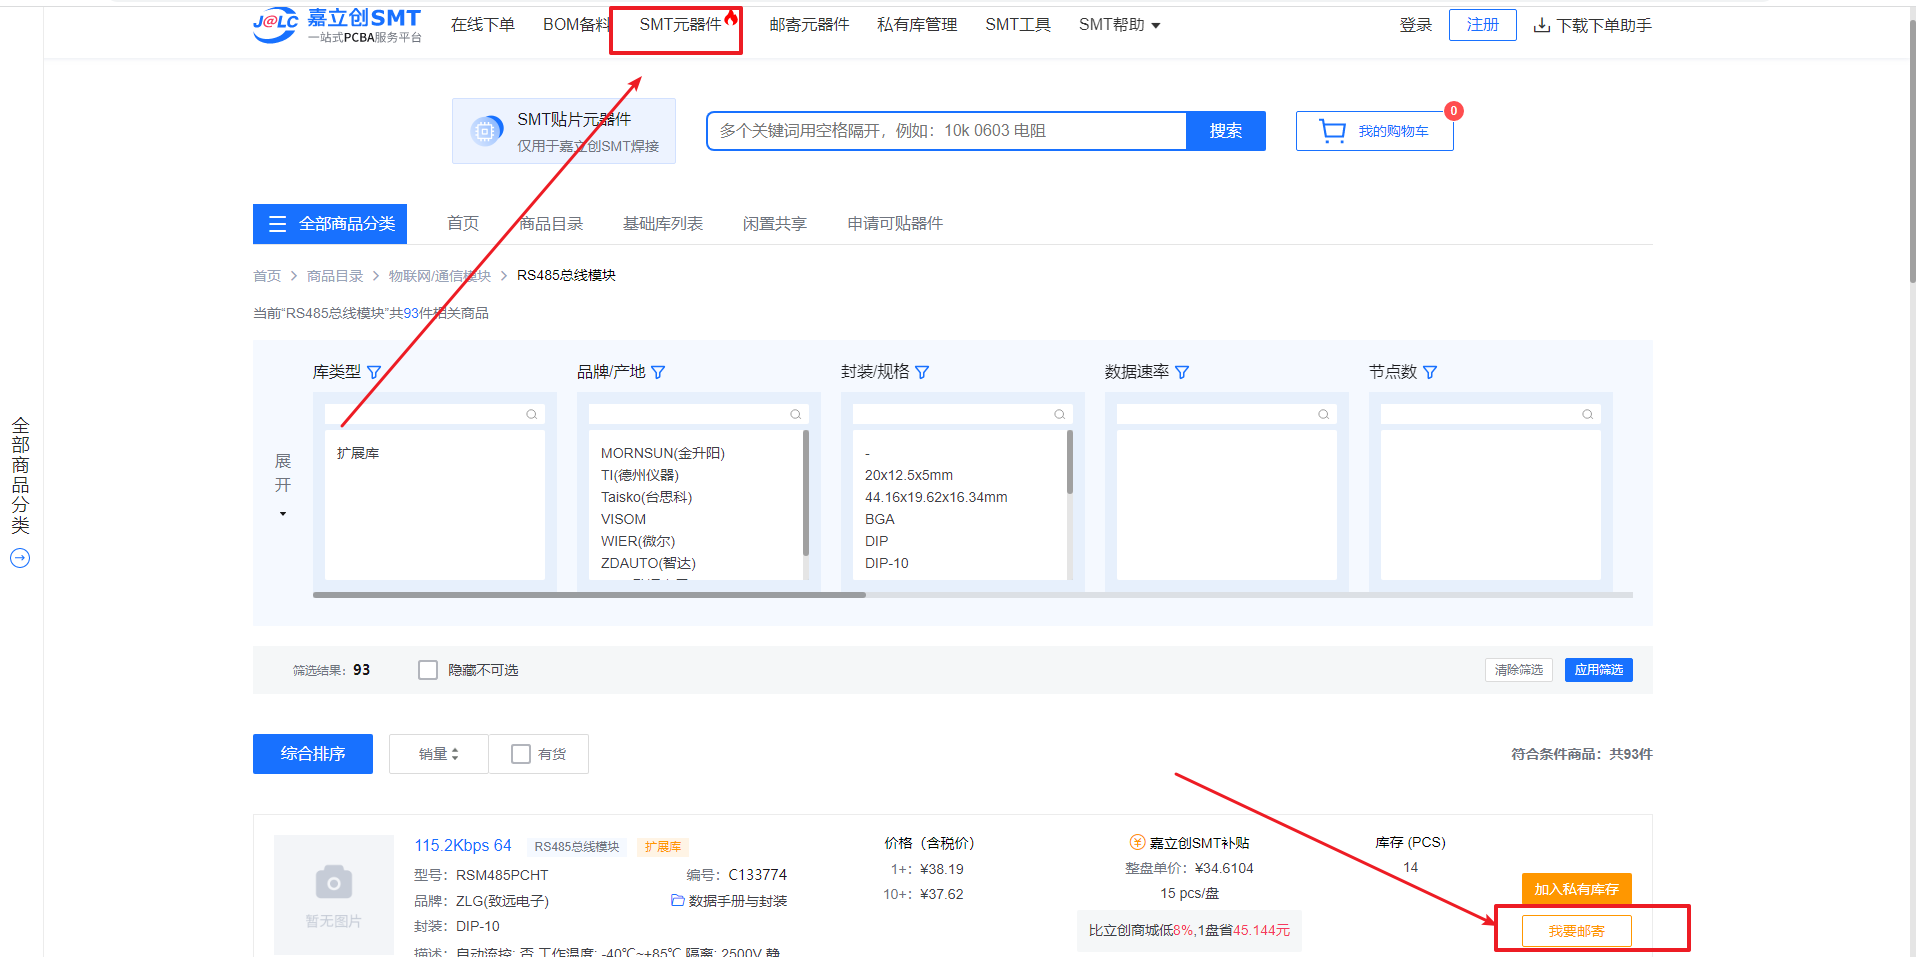Go to the 基础库列表 tab
The height and width of the screenshot is (957, 1916).
coord(662,224)
